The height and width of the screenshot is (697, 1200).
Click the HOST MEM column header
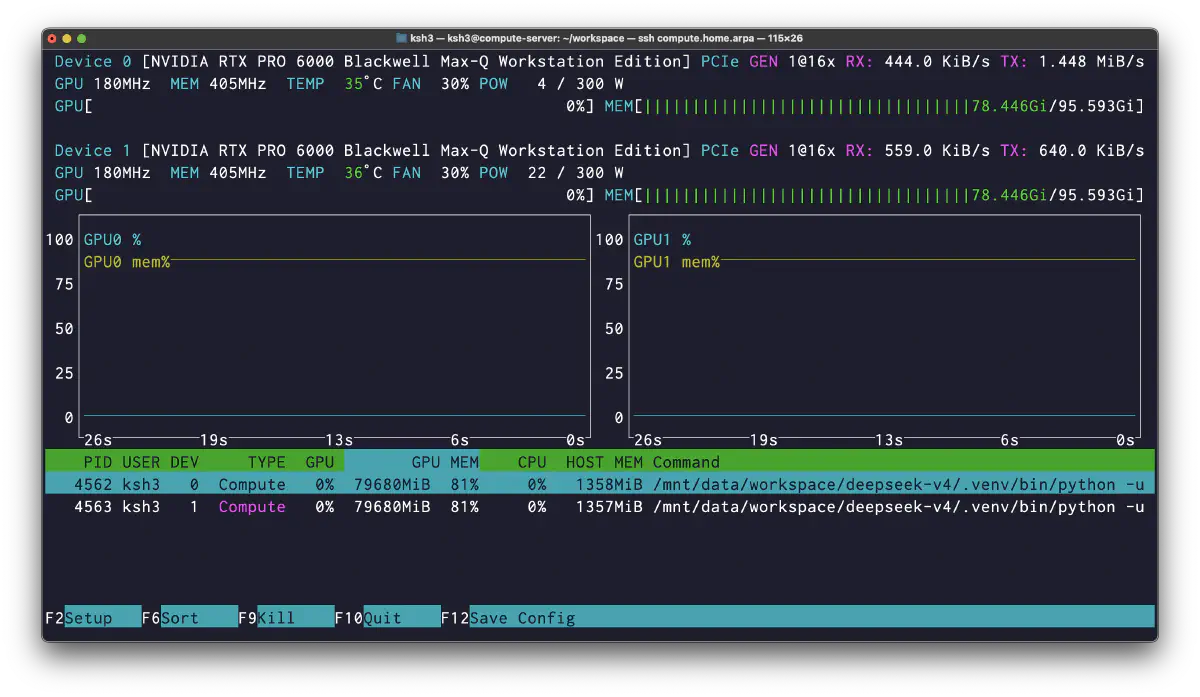pyautogui.click(x=604, y=462)
